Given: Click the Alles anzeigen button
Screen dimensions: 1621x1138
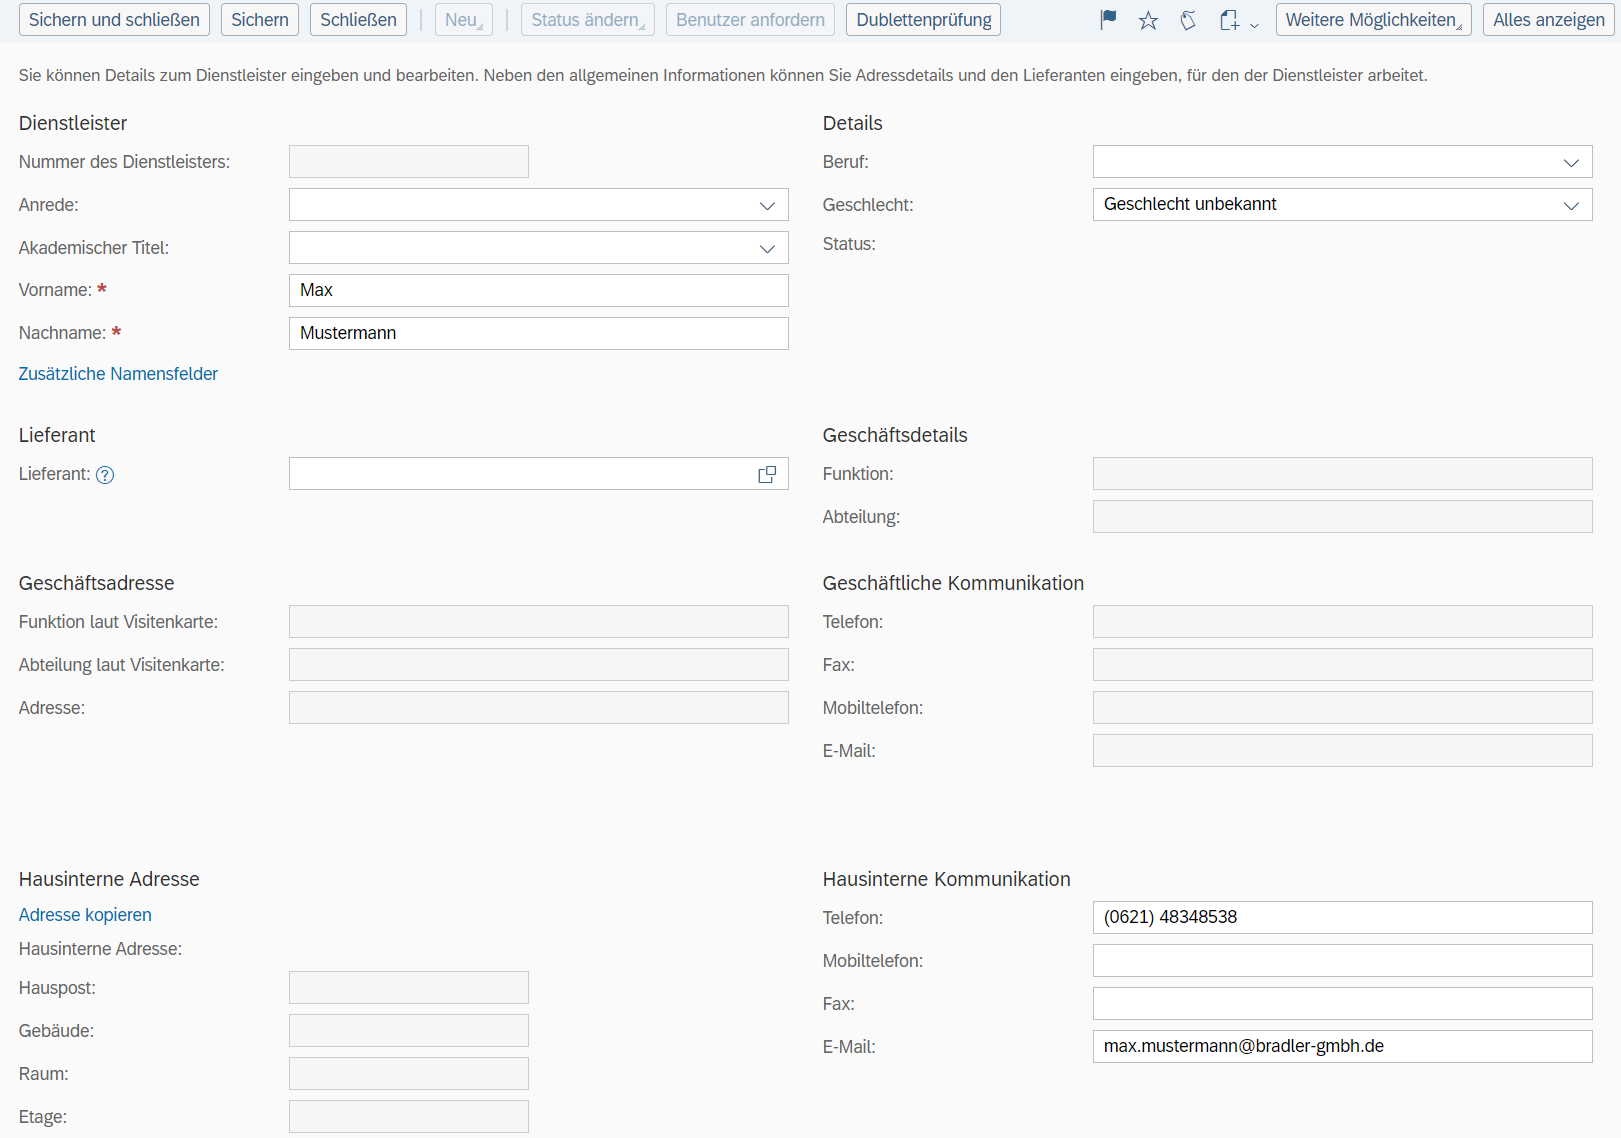Looking at the screenshot, I should click(x=1549, y=20).
